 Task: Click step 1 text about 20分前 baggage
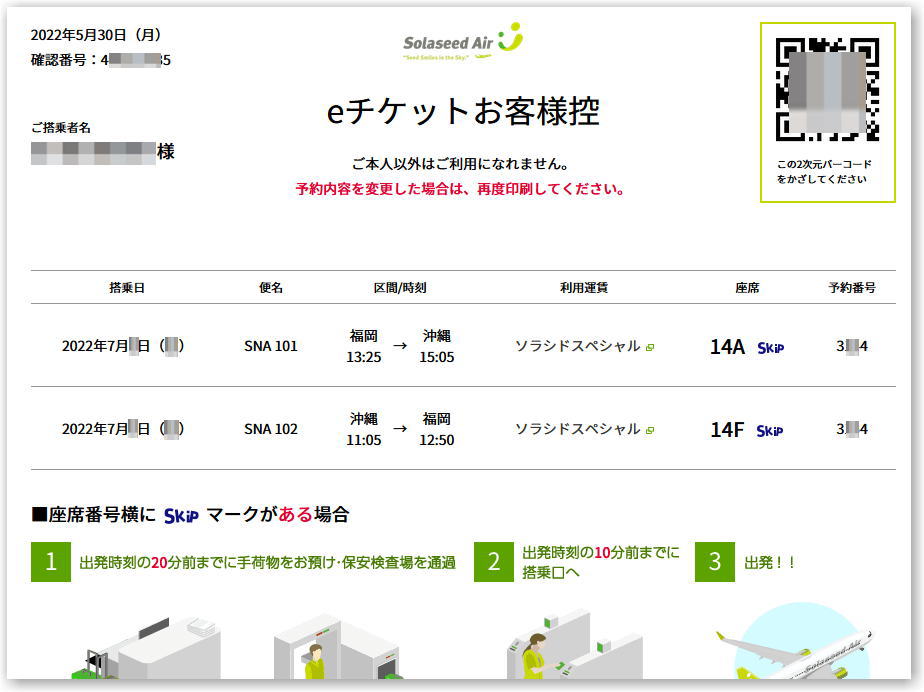[x=268, y=562]
